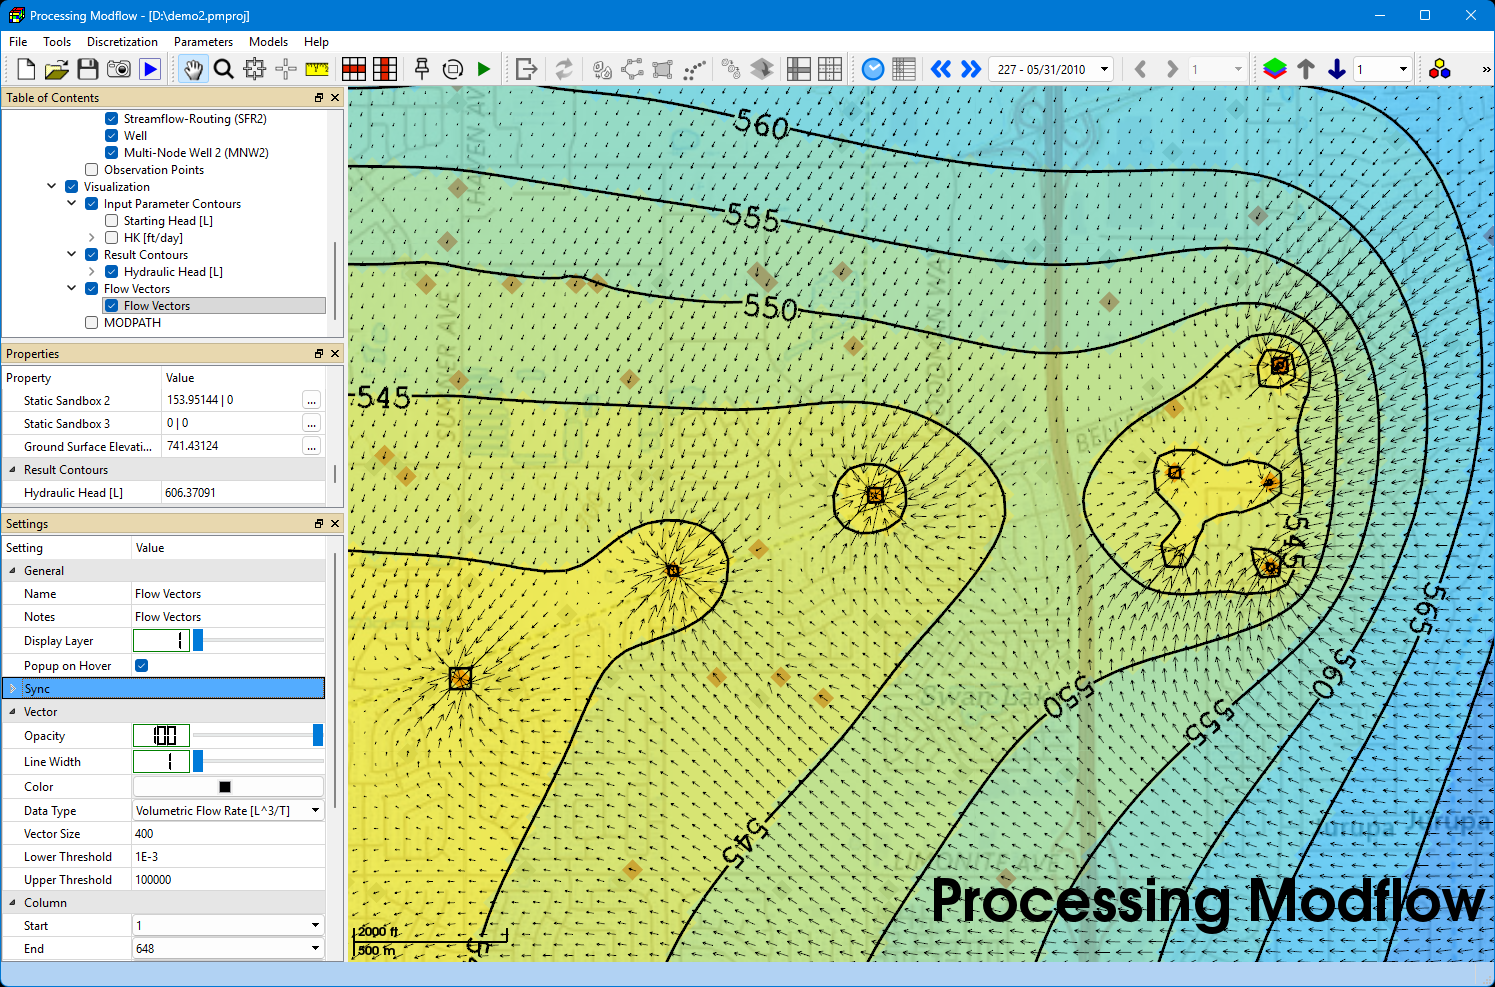Viewport: 1495px width, 987px height.
Task: Click the pushpin tool icon
Action: pyautogui.click(x=422, y=69)
